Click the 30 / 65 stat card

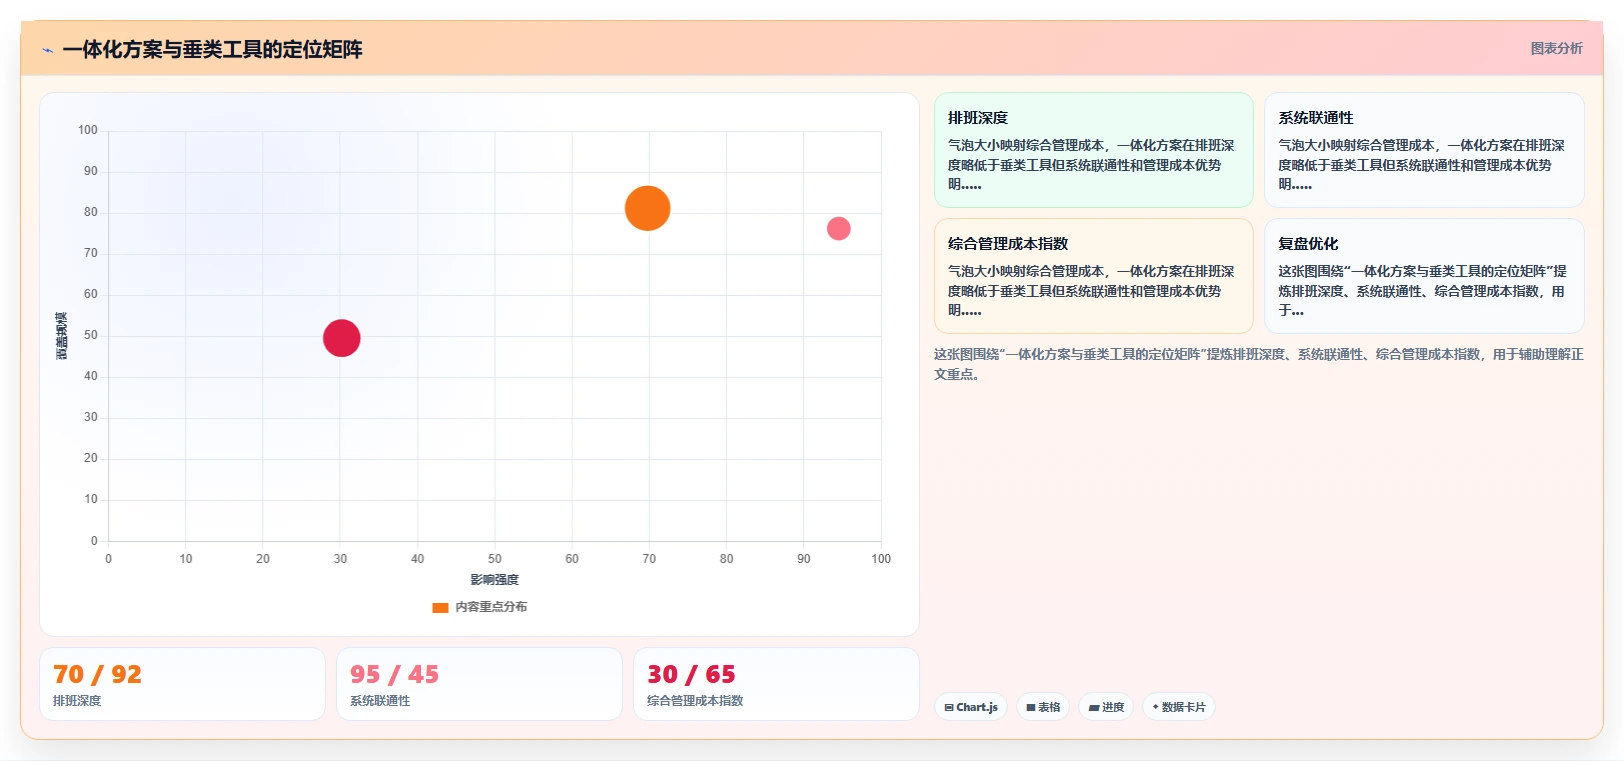(x=776, y=684)
